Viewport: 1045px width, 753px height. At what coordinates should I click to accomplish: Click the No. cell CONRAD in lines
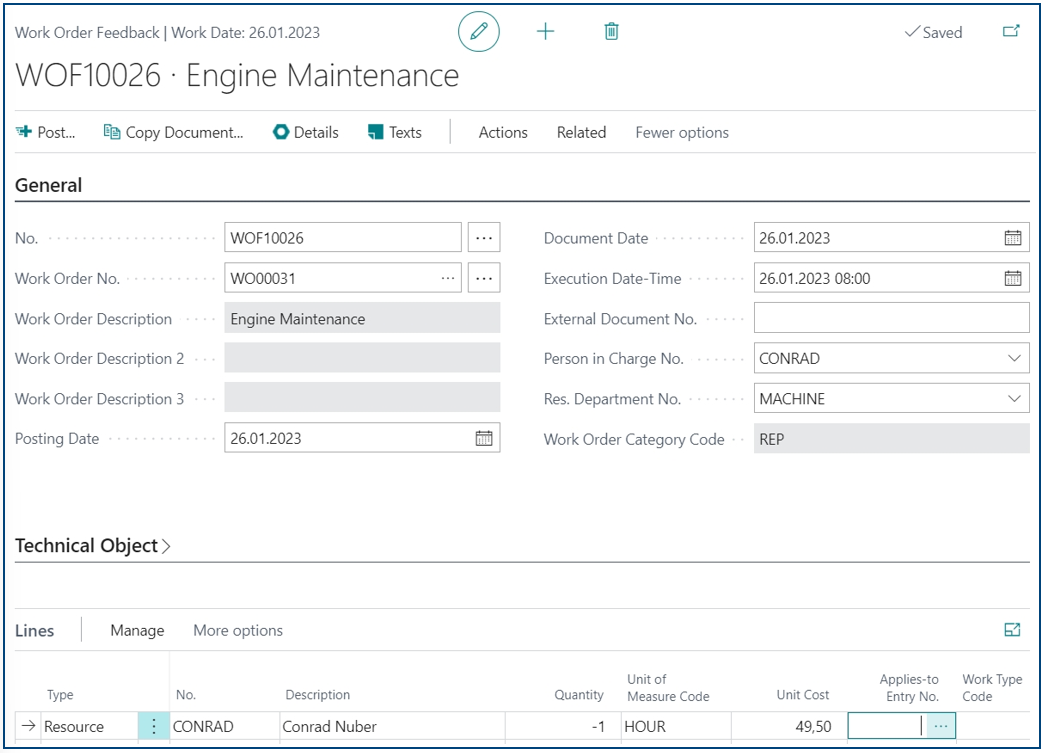[x=224, y=726]
